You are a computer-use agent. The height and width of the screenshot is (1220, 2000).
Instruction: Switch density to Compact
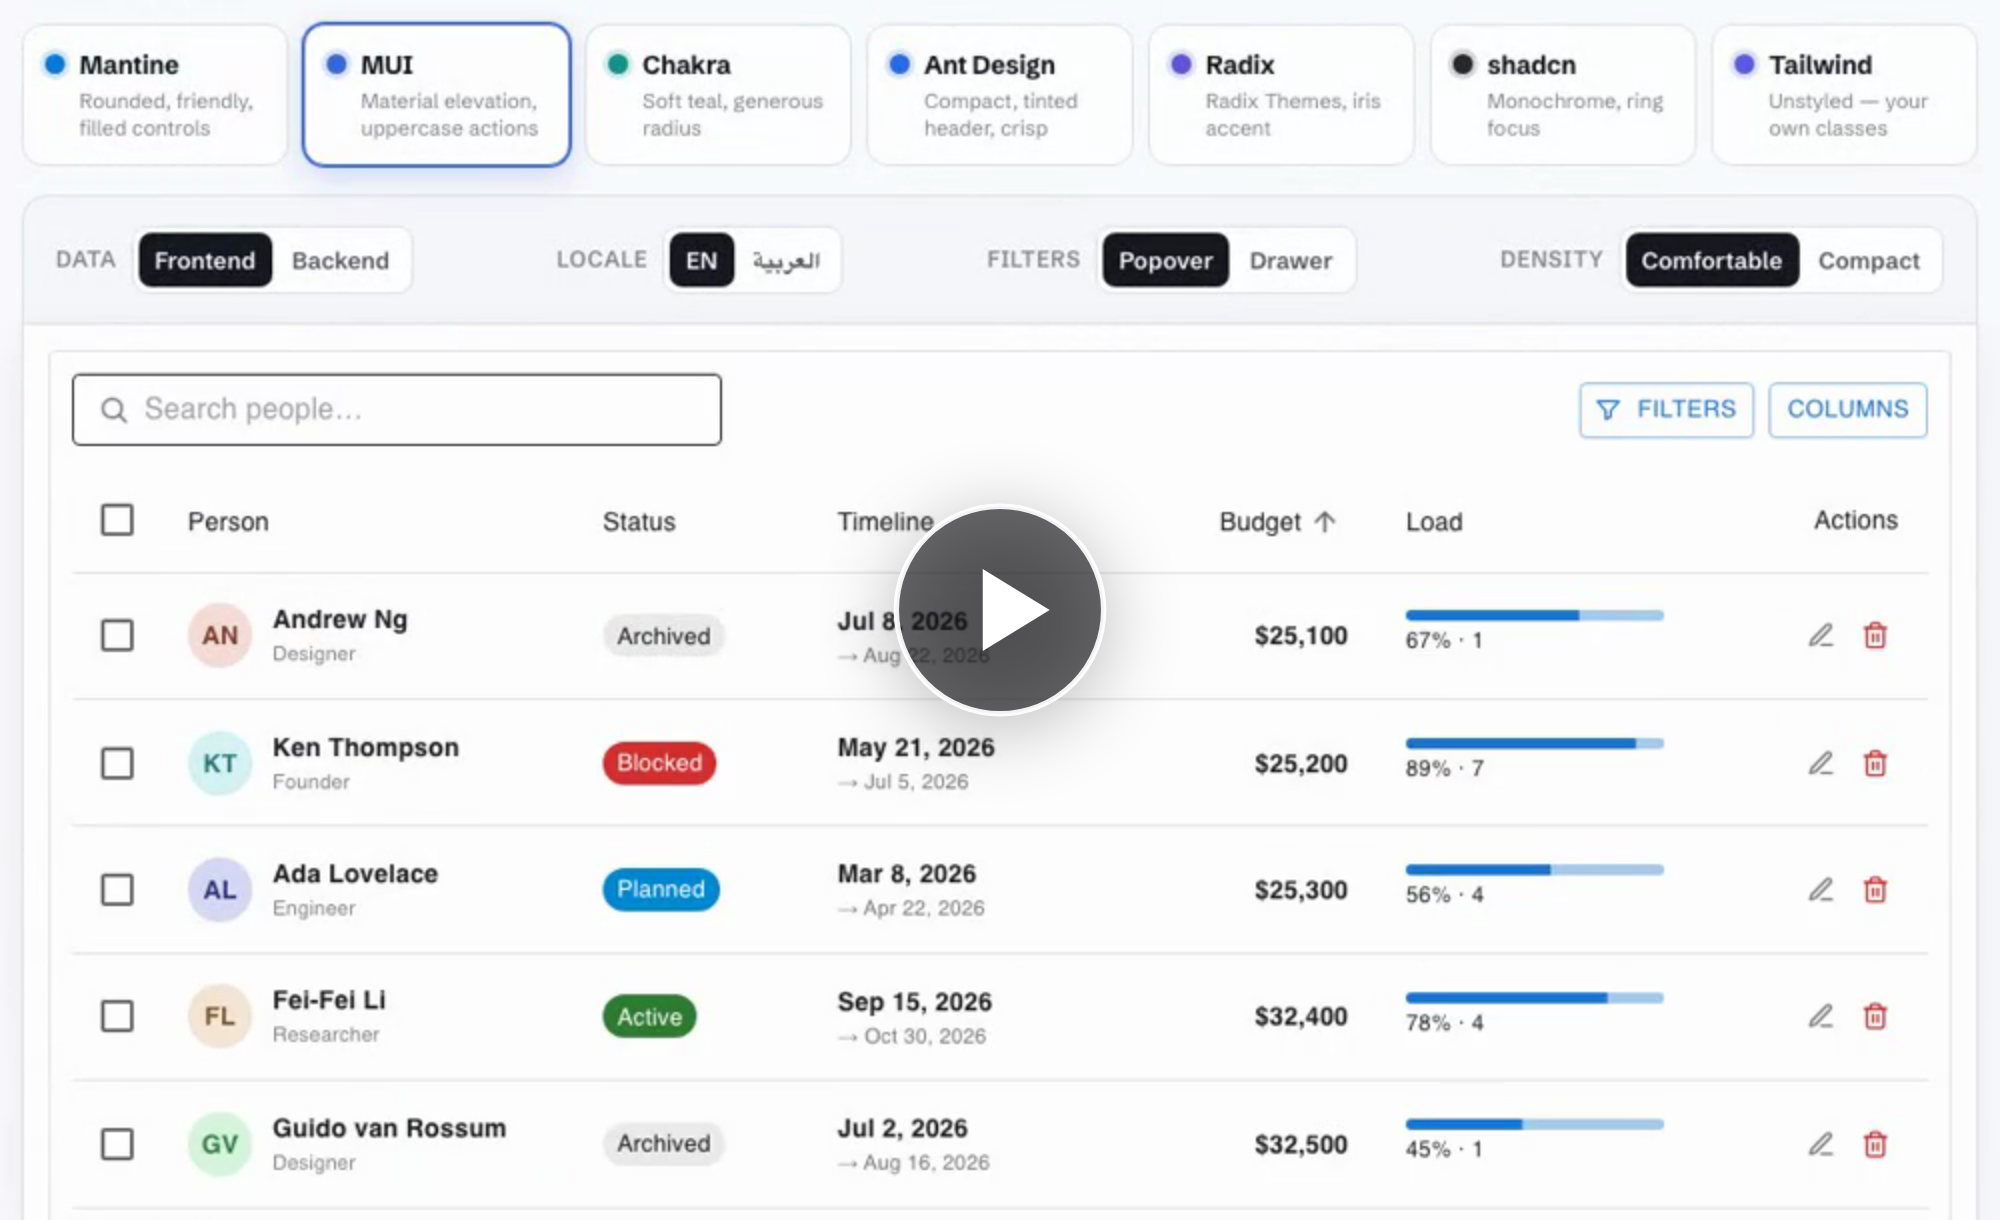[1869, 260]
